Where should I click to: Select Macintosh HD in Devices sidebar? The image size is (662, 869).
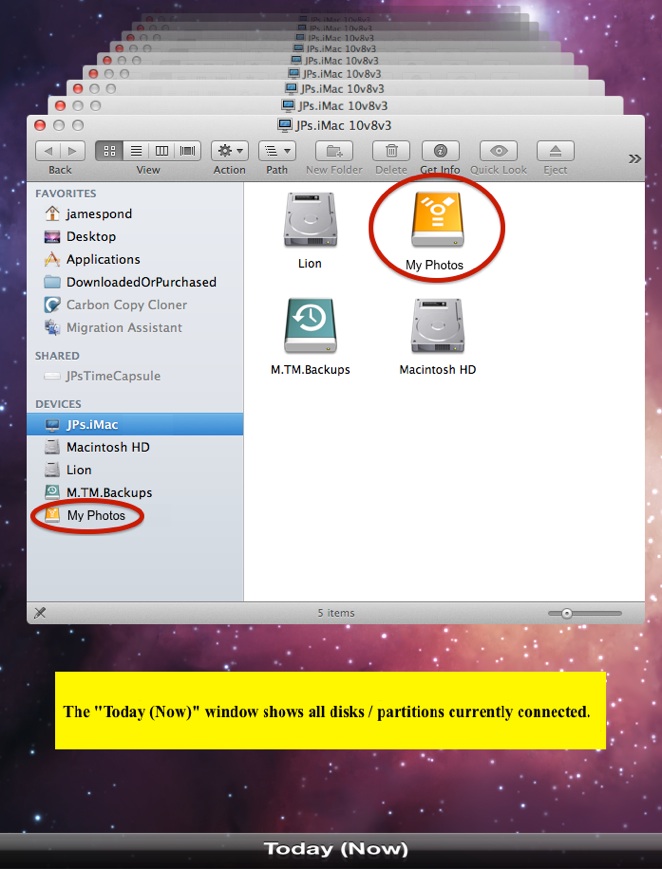click(135, 447)
